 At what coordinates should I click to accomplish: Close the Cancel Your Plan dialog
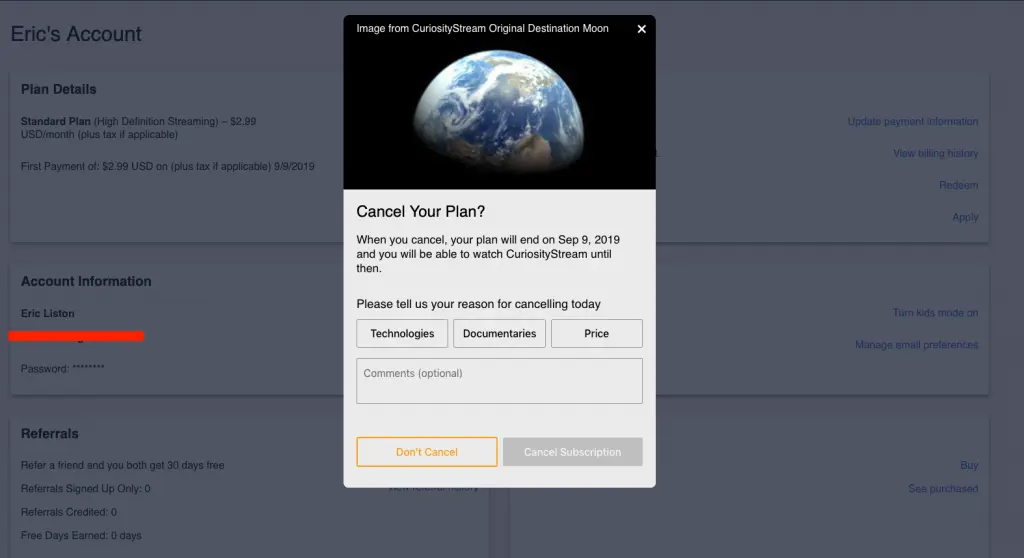641,29
